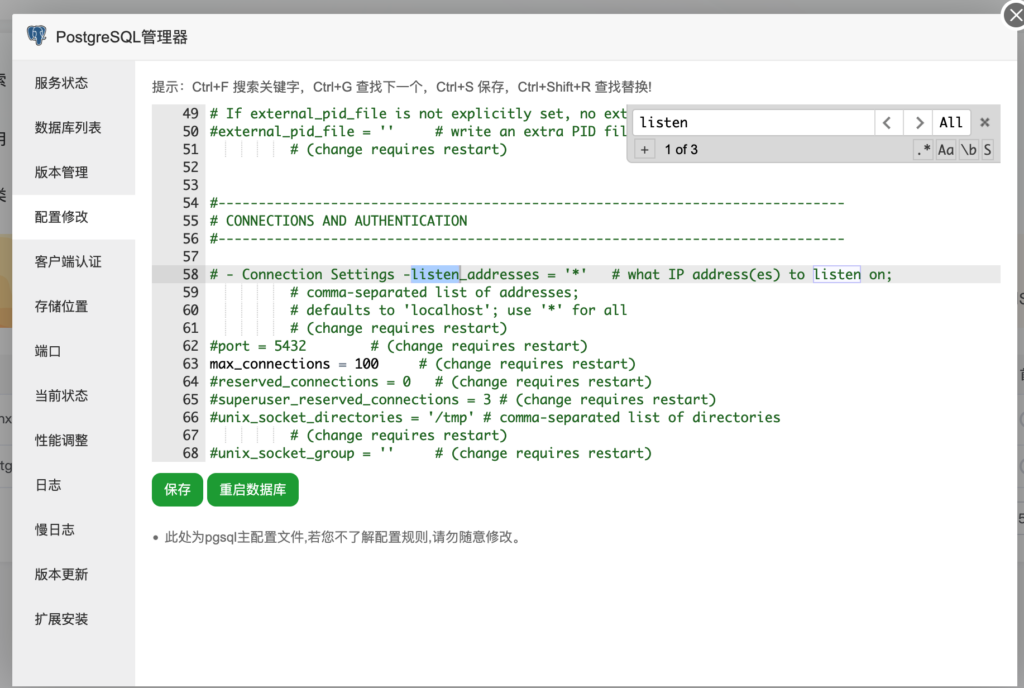Click 'comma-separated list of addresses' comment
1024x688 pixels.
tap(442, 292)
